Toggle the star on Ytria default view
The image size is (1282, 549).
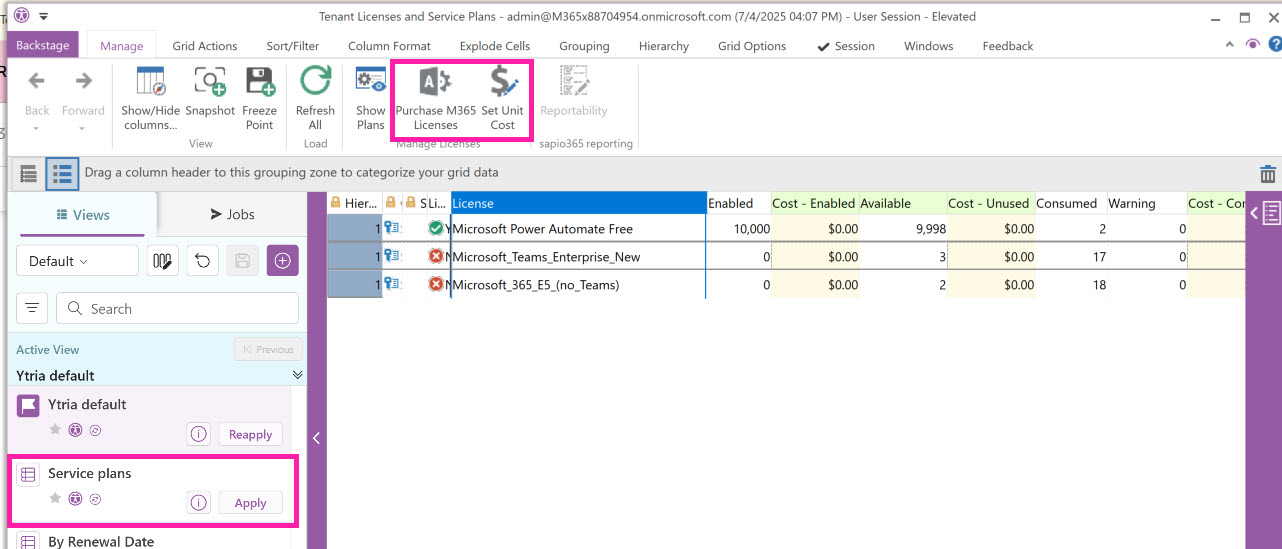(55, 430)
